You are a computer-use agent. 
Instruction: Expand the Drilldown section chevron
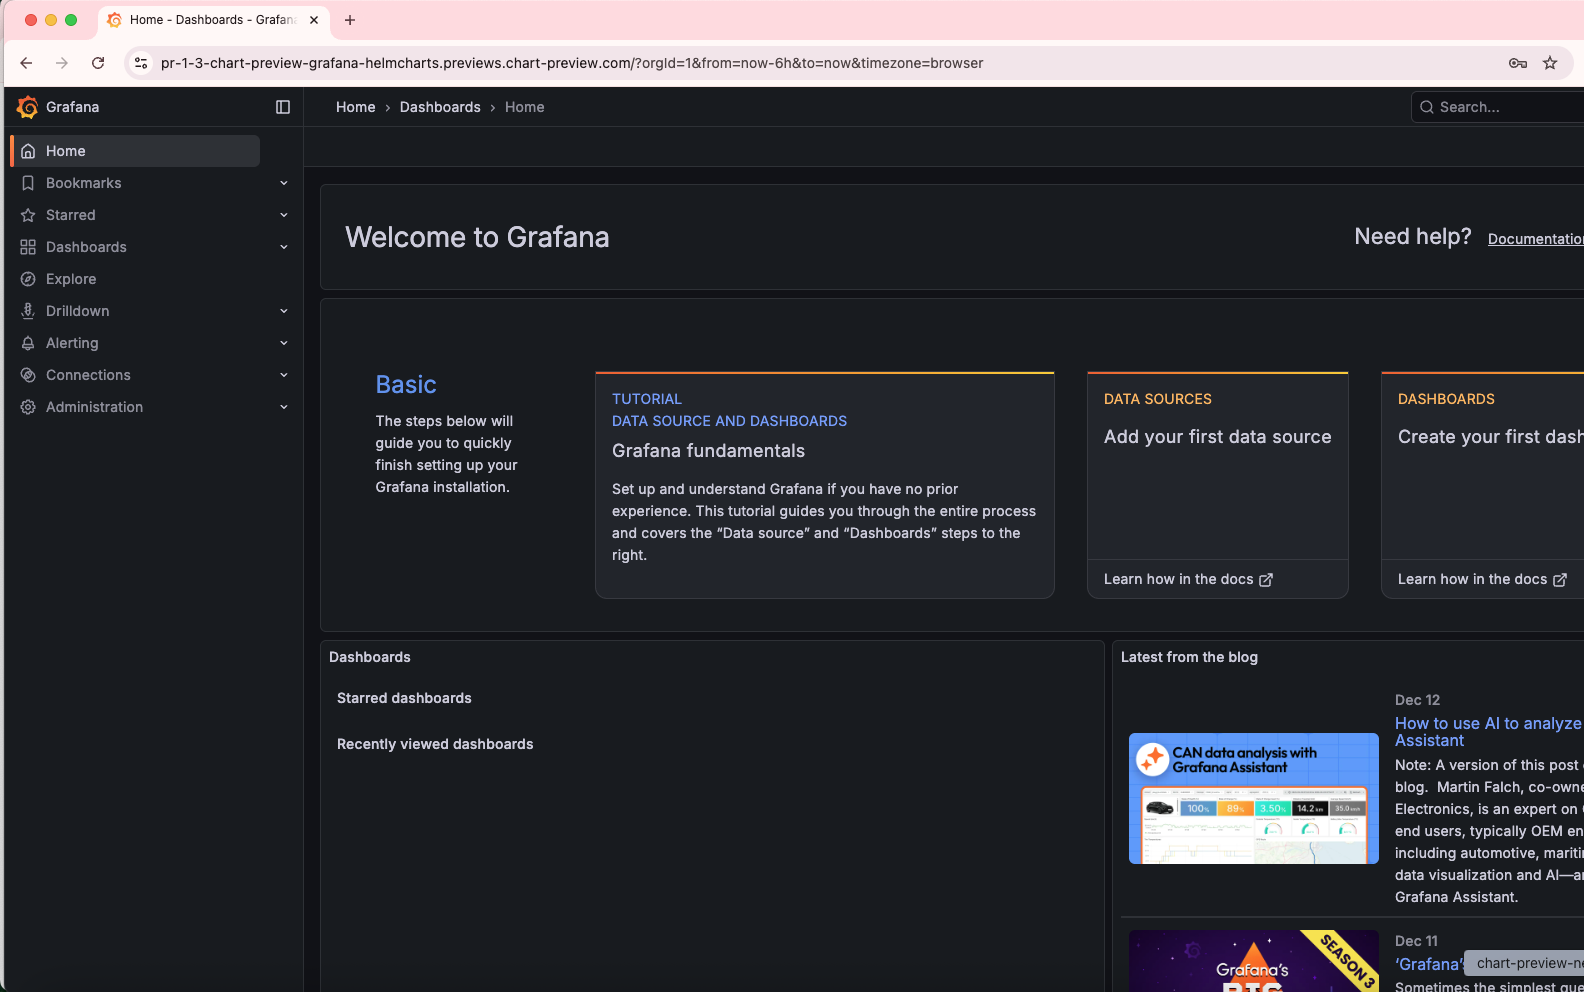[x=284, y=311]
